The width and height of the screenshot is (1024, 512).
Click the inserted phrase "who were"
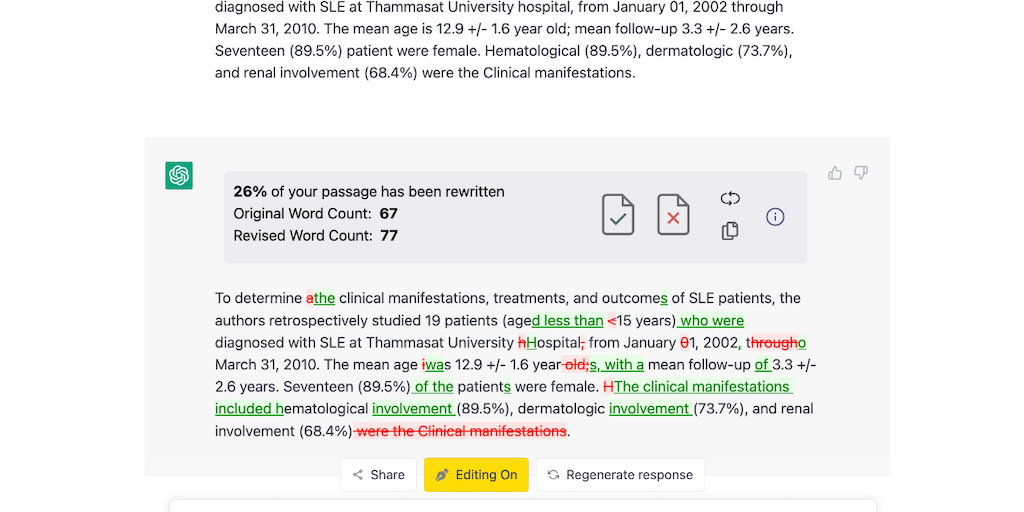coord(712,321)
